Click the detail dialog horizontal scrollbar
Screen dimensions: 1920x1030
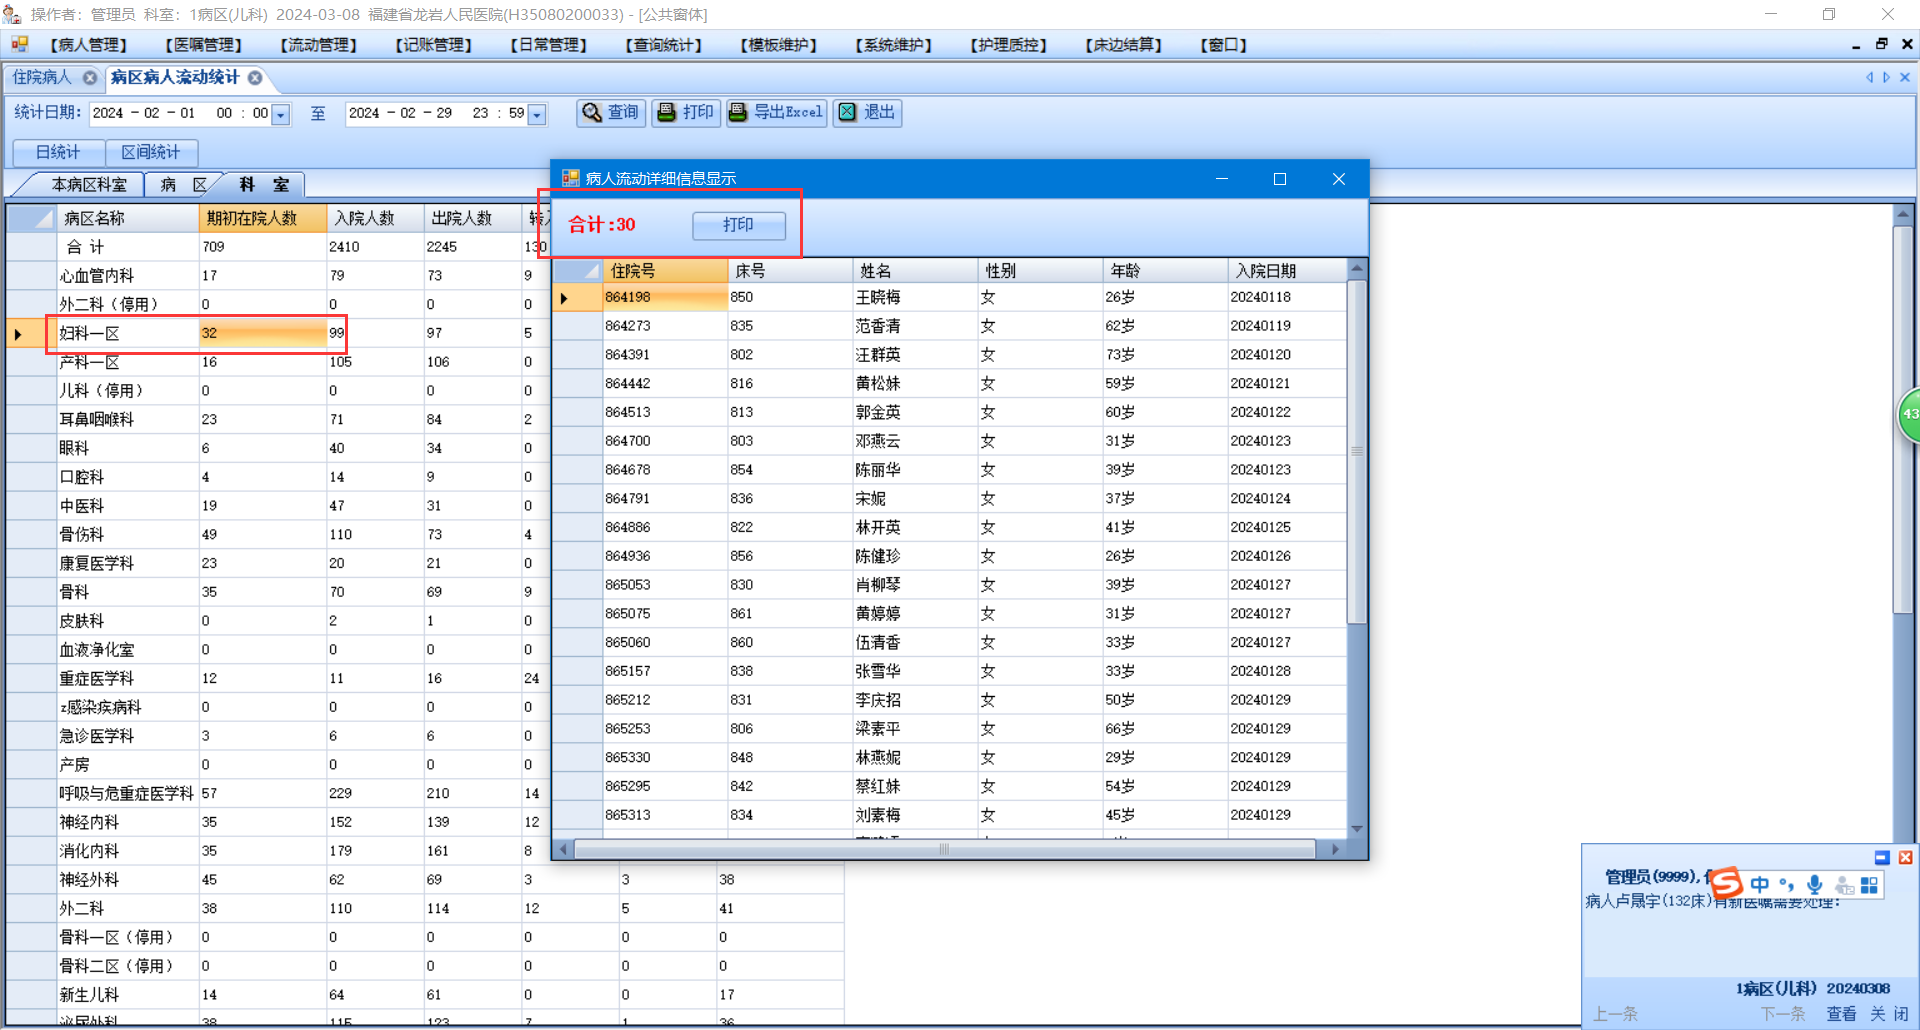point(944,850)
